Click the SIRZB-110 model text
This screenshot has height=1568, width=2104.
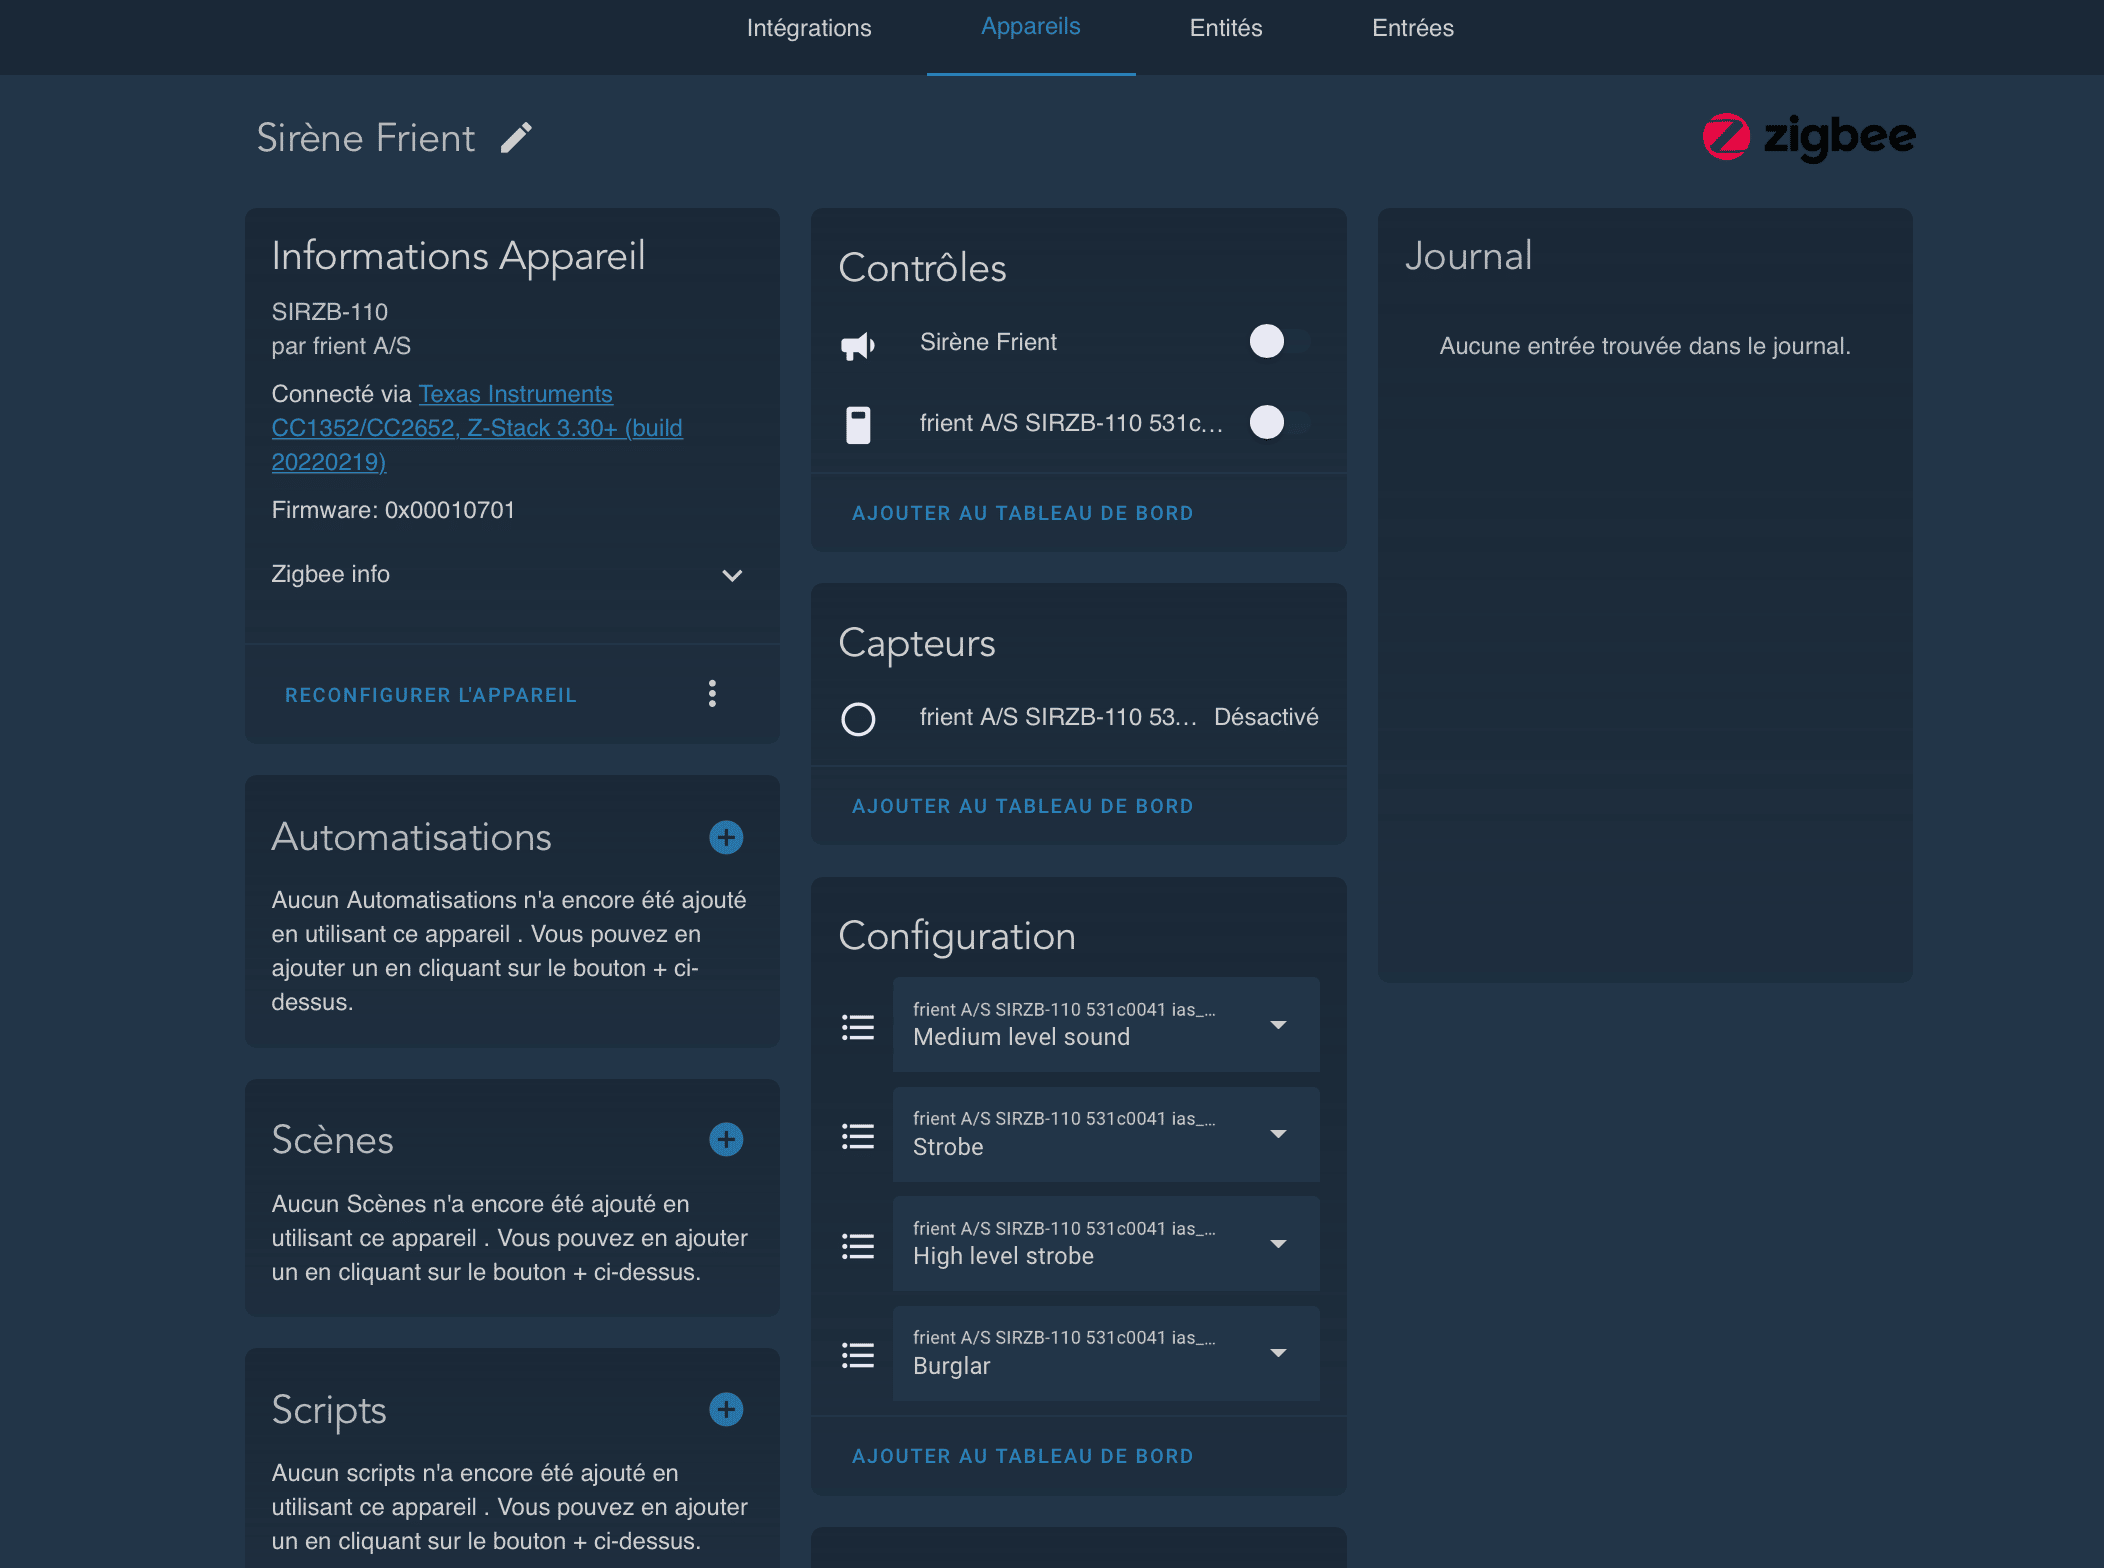point(329,312)
